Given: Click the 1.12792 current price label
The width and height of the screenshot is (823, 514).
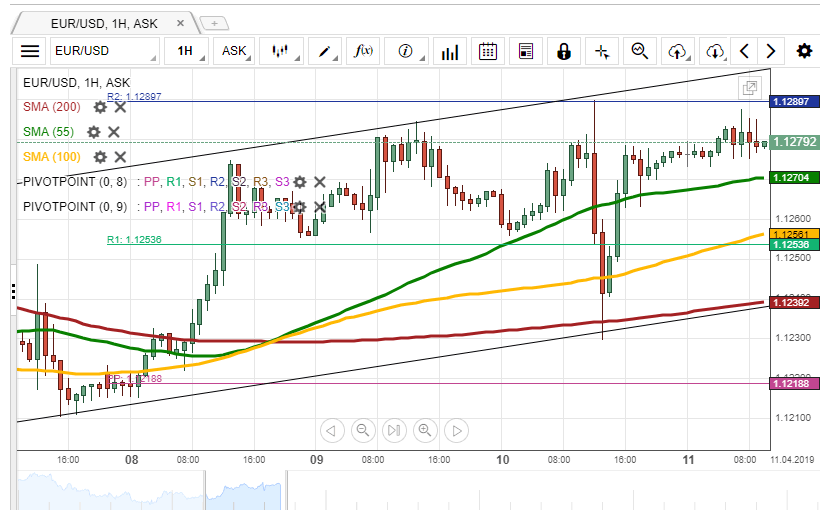Looking at the screenshot, I should click(x=794, y=142).
